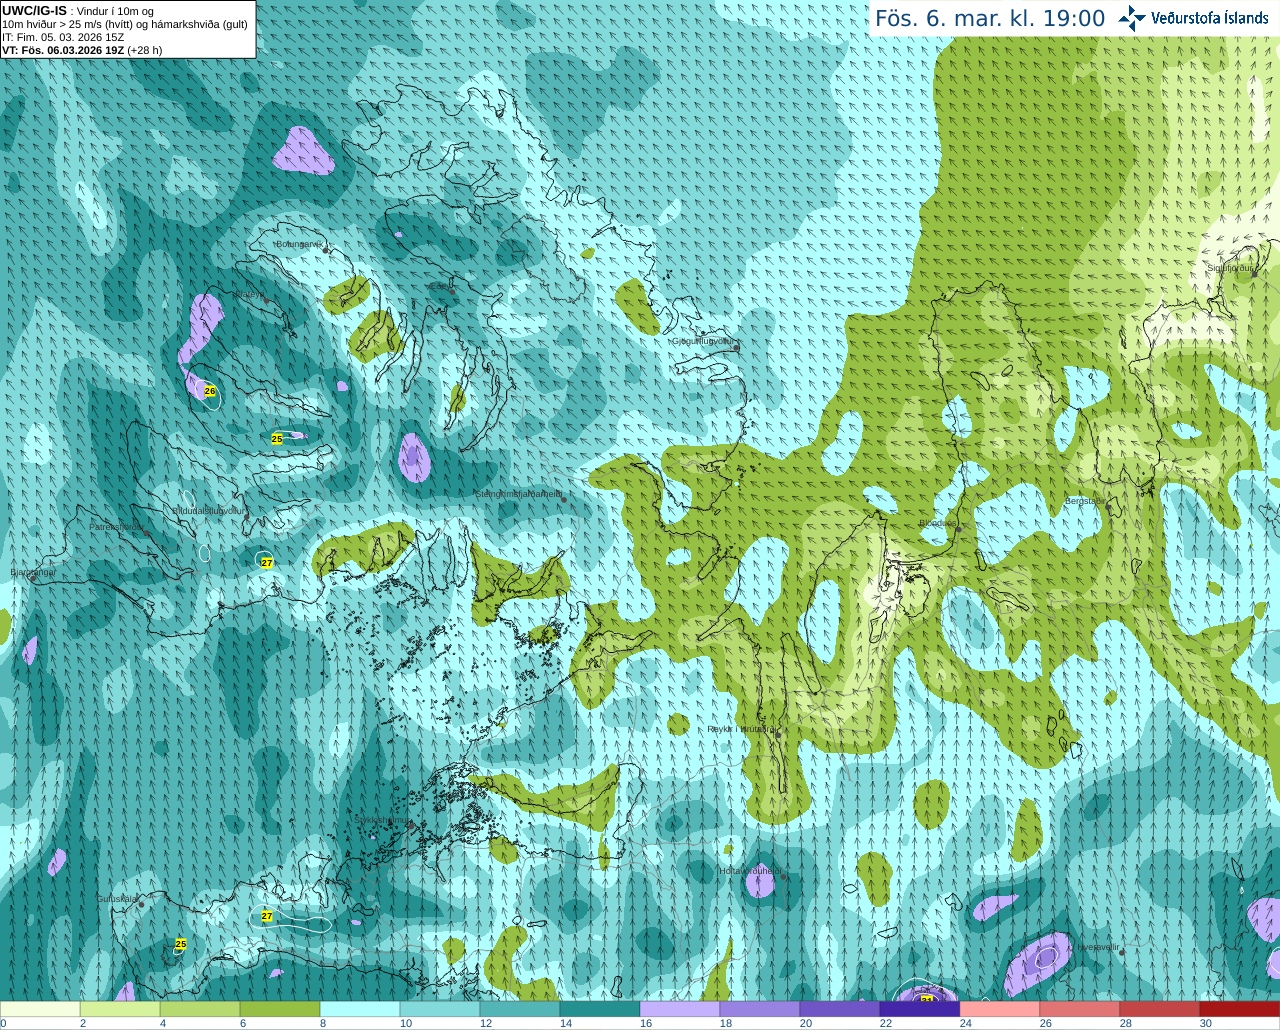Select the 14–16 m/s dark teal legend swatch
1280x1030 pixels.
point(600,1009)
